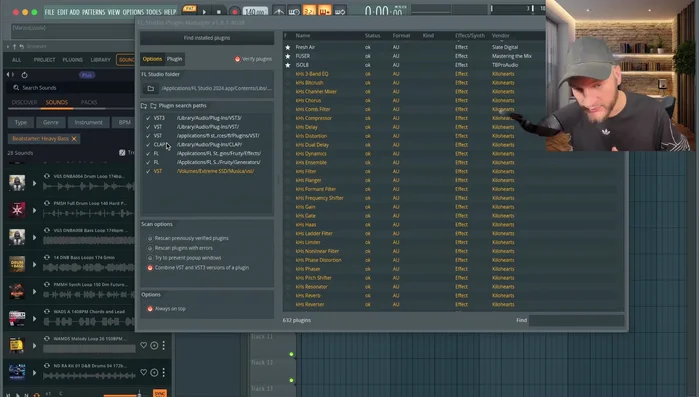The image size is (699, 397).
Task: Open the Genre filter dropdown
Action: click(x=51, y=123)
